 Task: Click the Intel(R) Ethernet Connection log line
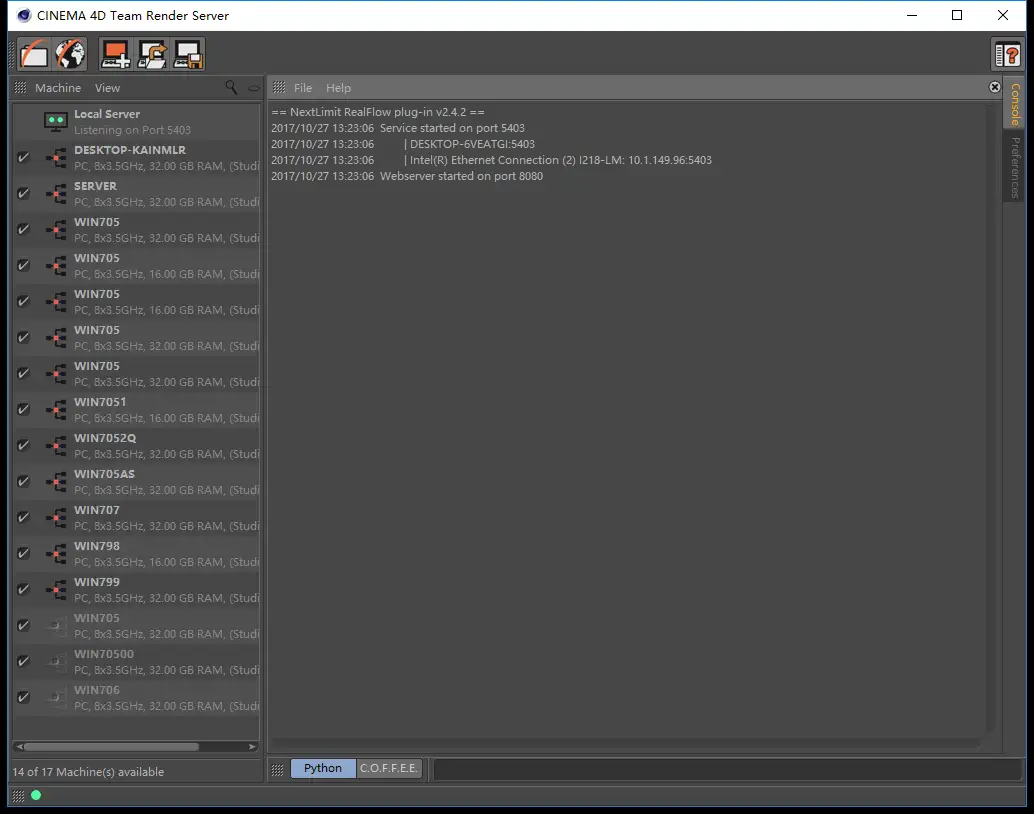[x=491, y=160]
